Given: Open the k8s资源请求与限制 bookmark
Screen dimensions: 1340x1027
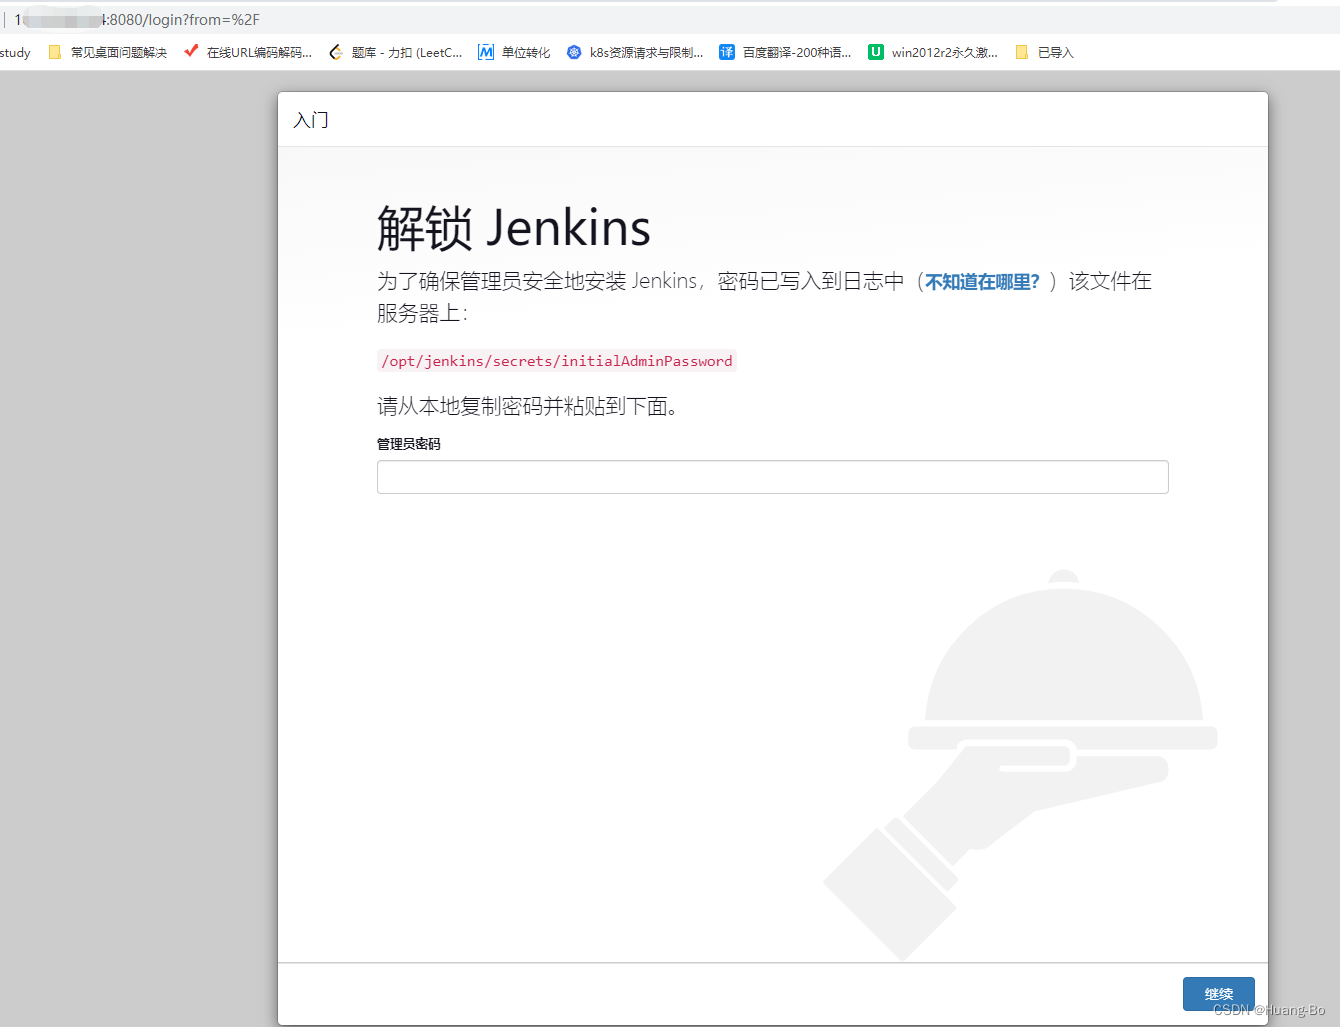Looking at the screenshot, I should pos(635,52).
